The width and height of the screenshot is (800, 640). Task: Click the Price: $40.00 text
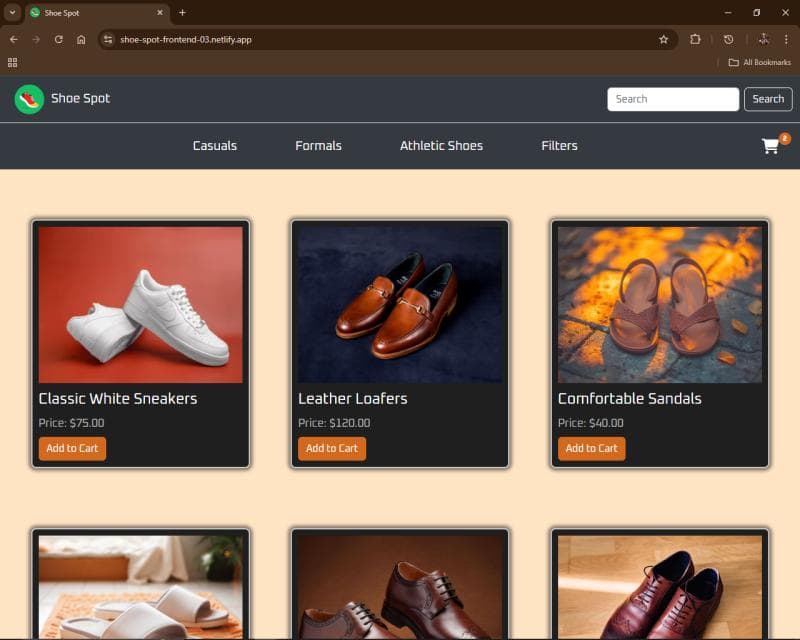click(x=591, y=423)
